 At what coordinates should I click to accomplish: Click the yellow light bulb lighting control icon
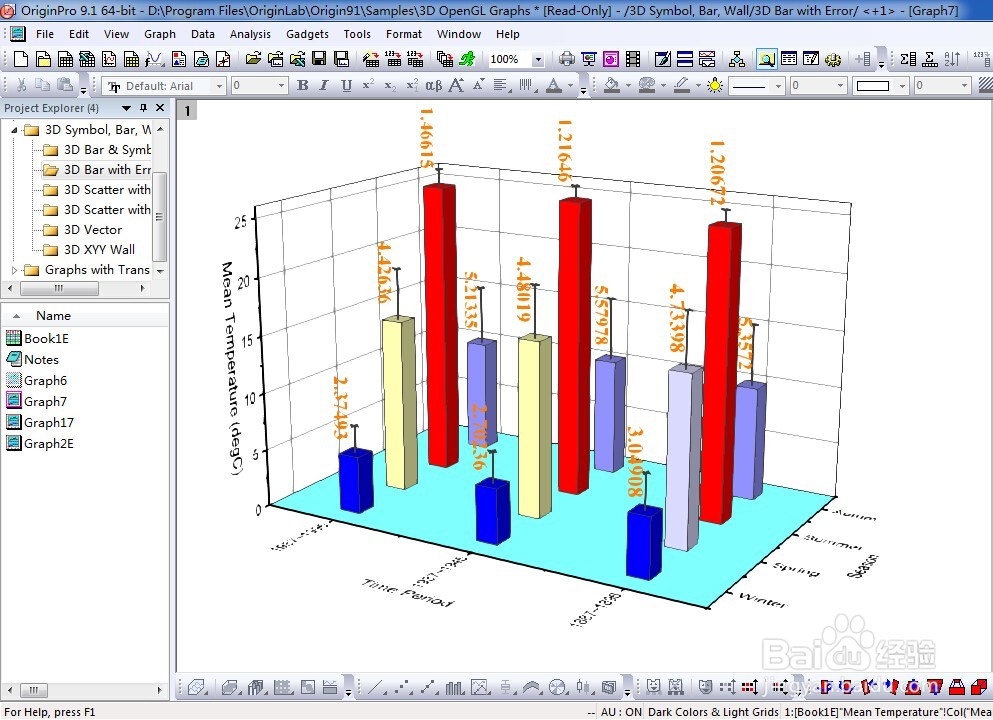(x=715, y=85)
